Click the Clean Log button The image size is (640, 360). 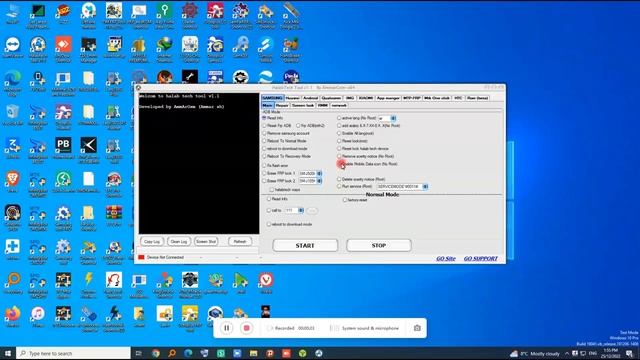coord(179,242)
